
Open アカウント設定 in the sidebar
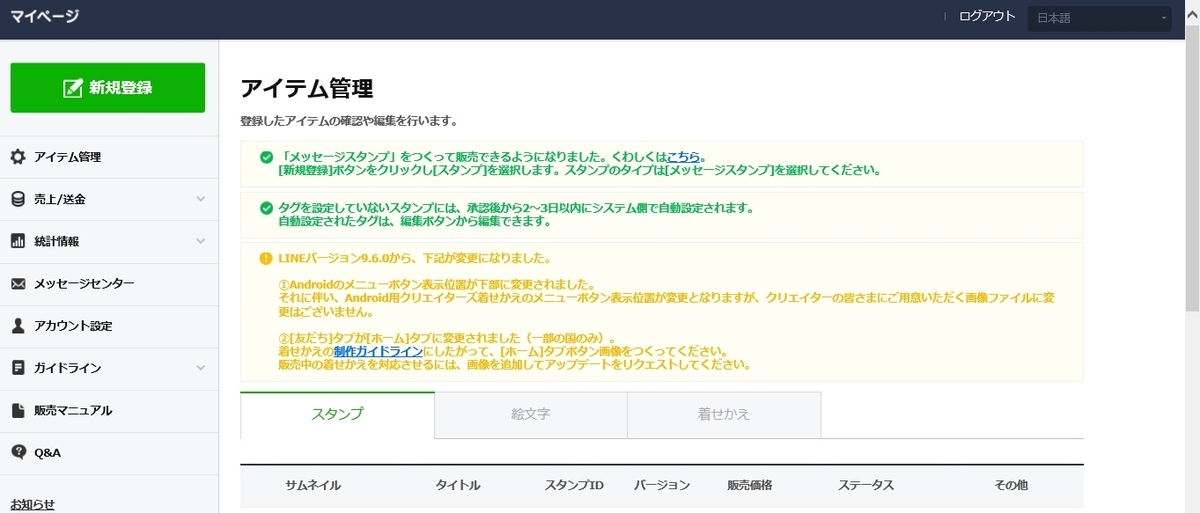tap(109, 326)
